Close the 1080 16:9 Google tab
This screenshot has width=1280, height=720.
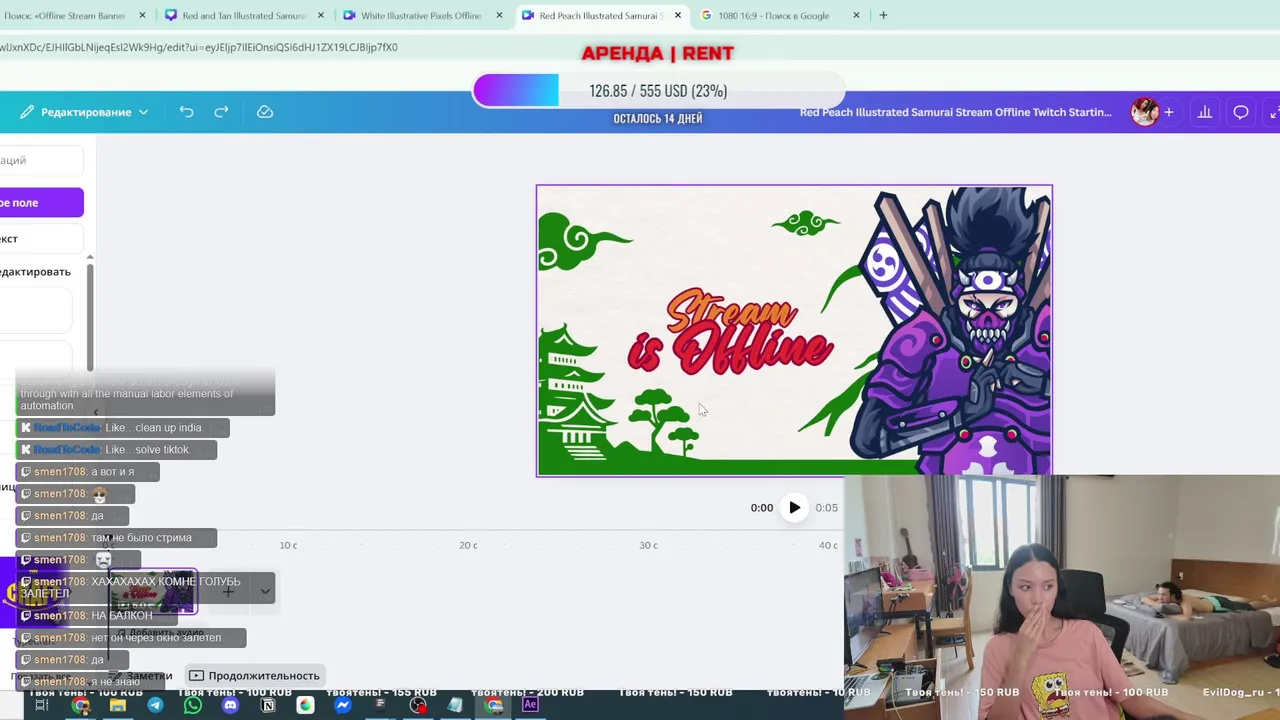pos(856,16)
